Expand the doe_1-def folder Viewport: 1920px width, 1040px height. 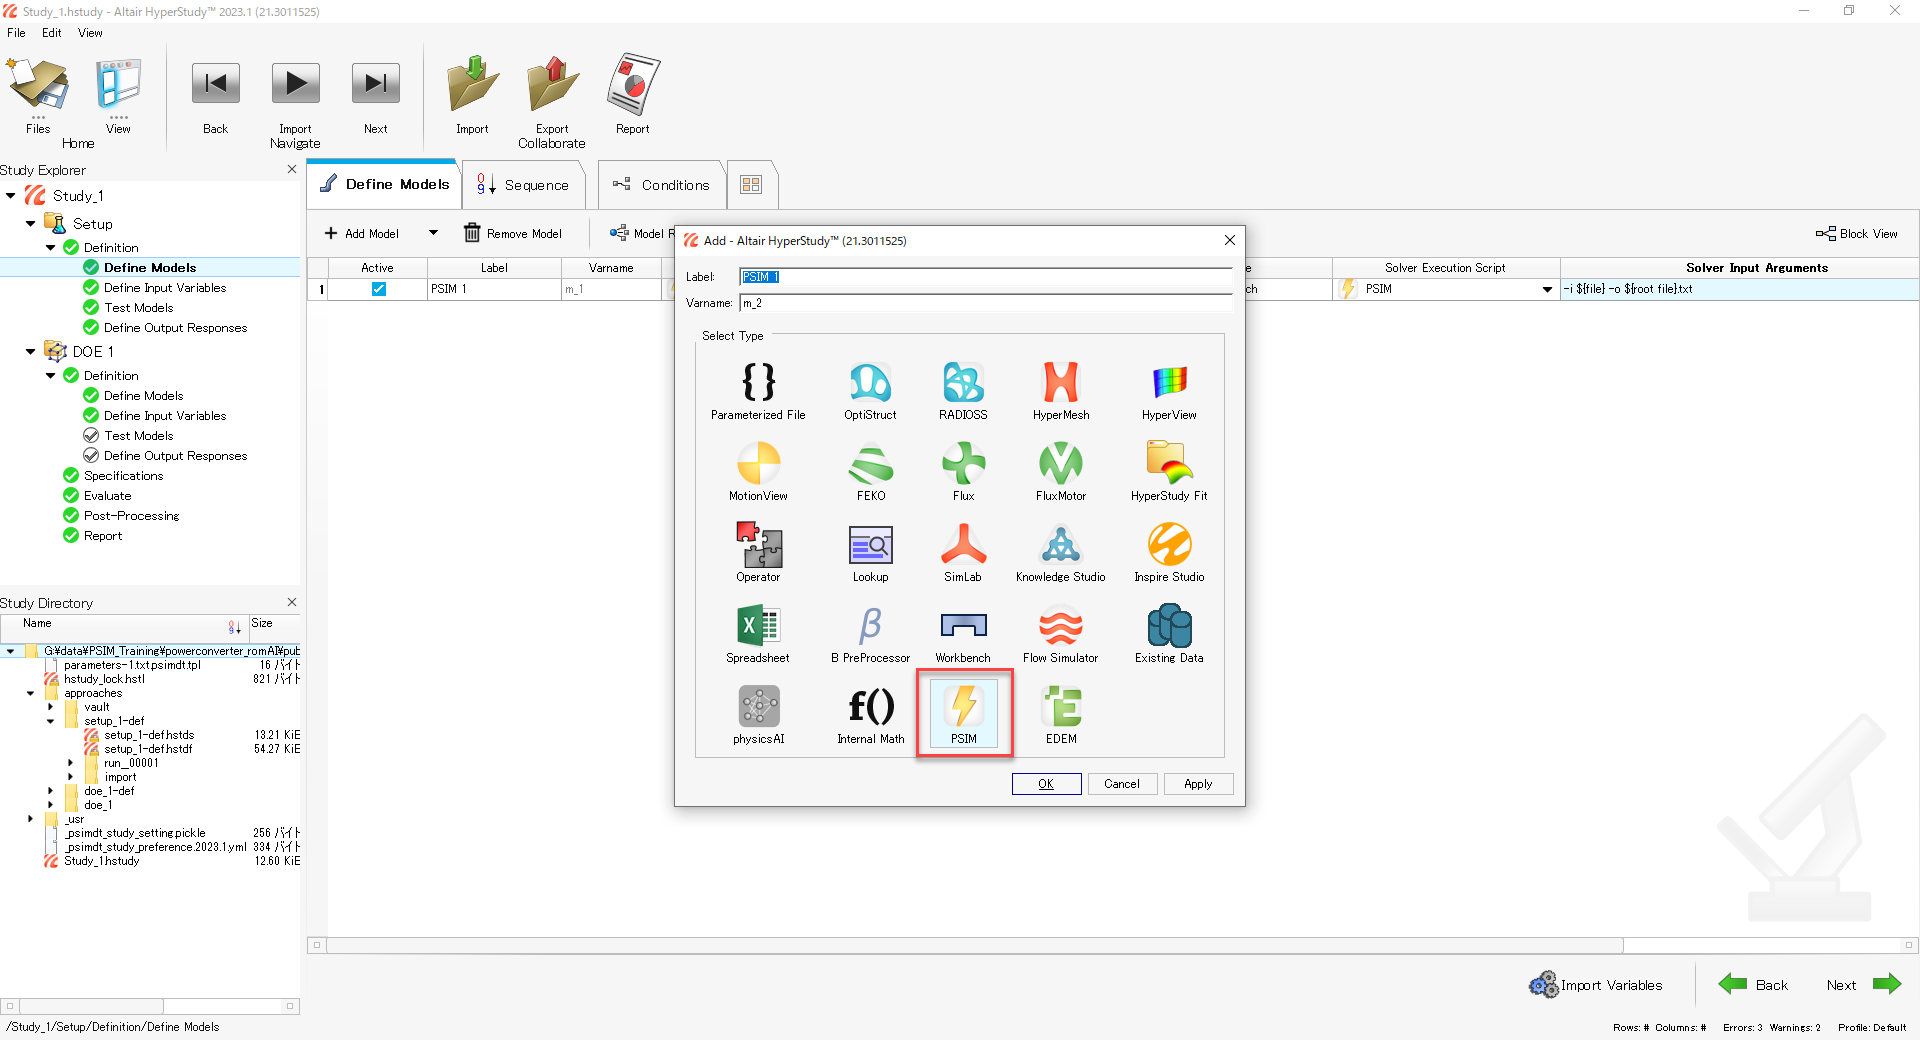tap(50, 791)
